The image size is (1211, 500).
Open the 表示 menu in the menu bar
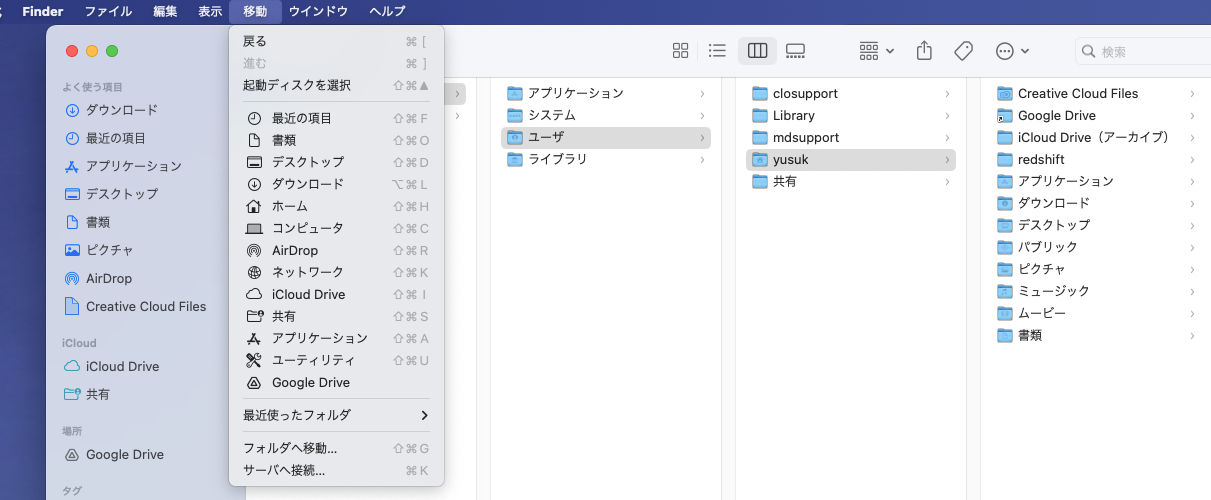coord(210,11)
